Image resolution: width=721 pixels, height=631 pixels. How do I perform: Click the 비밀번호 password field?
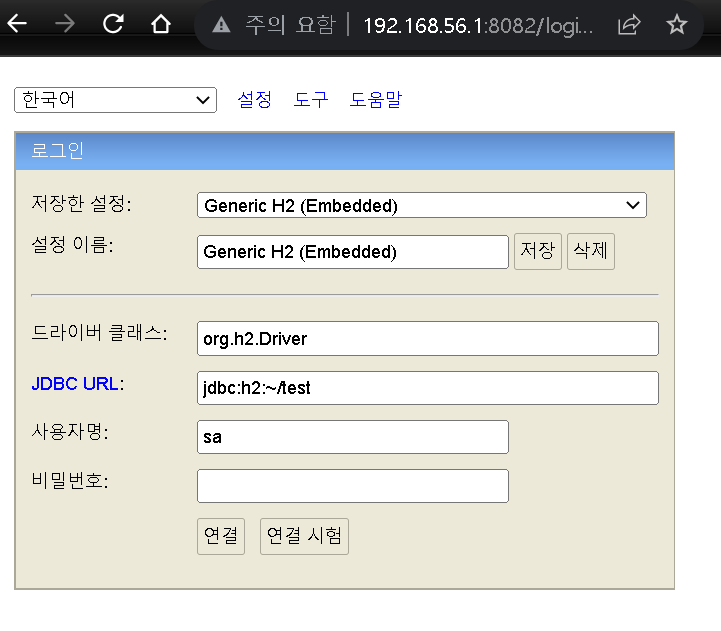click(x=353, y=486)
